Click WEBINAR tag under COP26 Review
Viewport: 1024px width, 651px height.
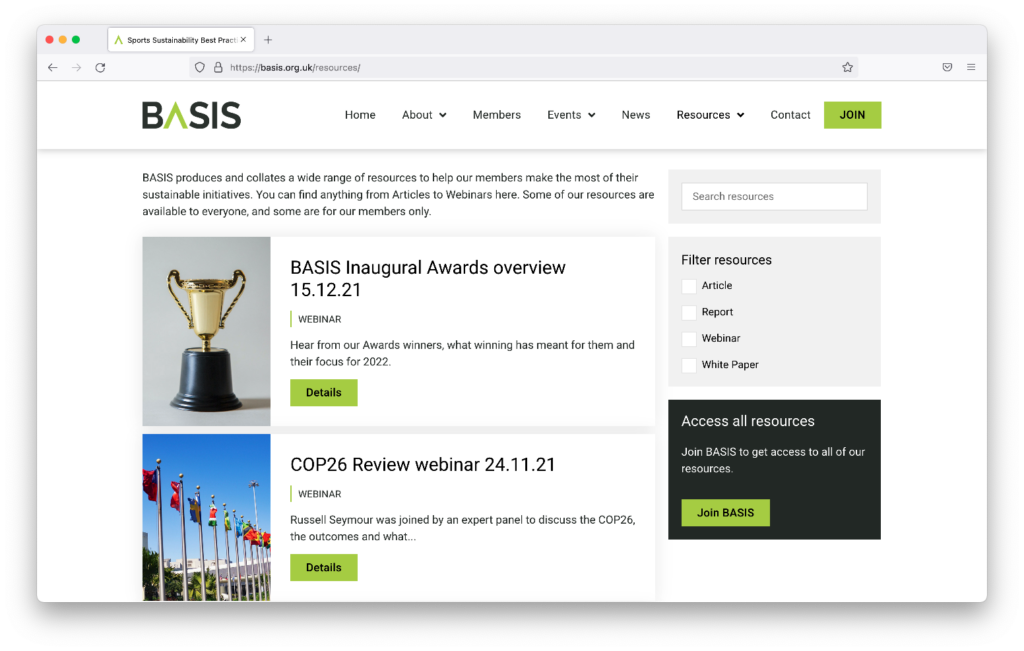[x=319, y=494]
